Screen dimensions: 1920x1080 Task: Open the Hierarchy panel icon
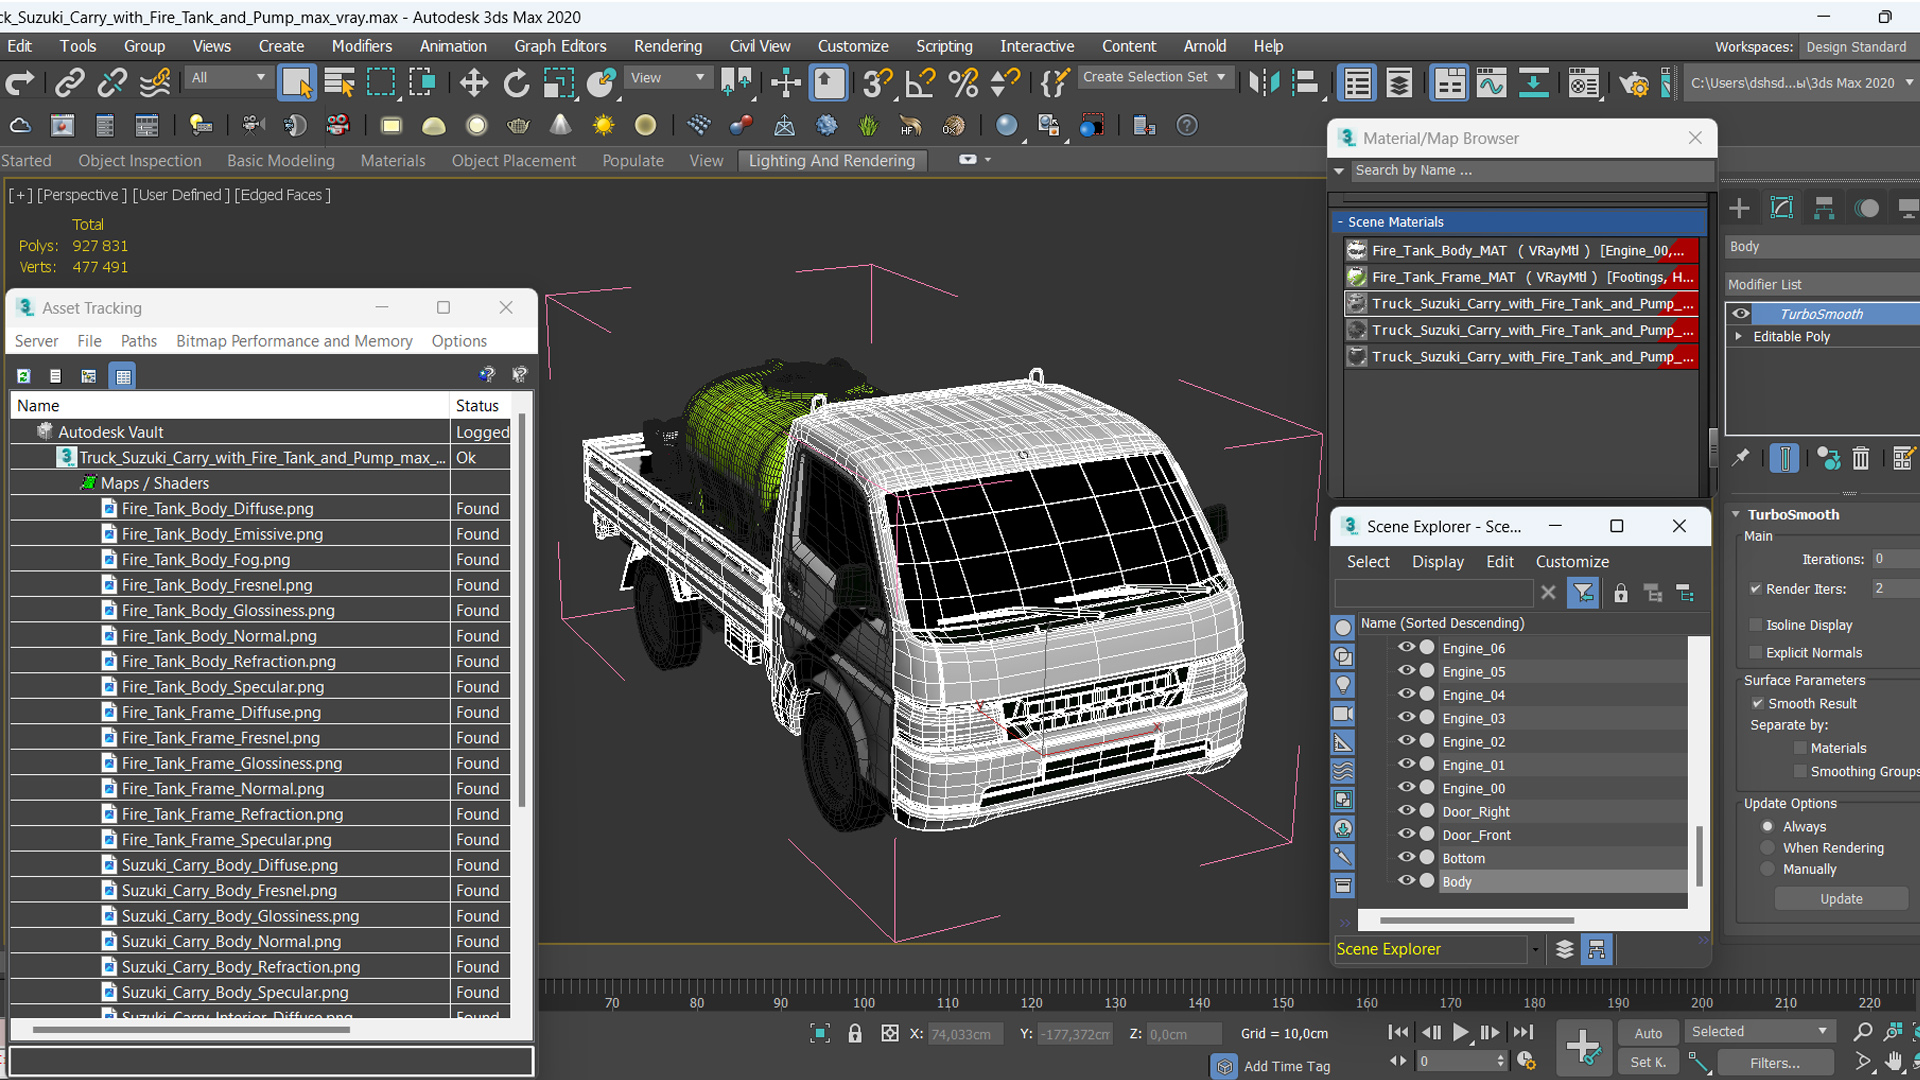(x=1824, y=208)
